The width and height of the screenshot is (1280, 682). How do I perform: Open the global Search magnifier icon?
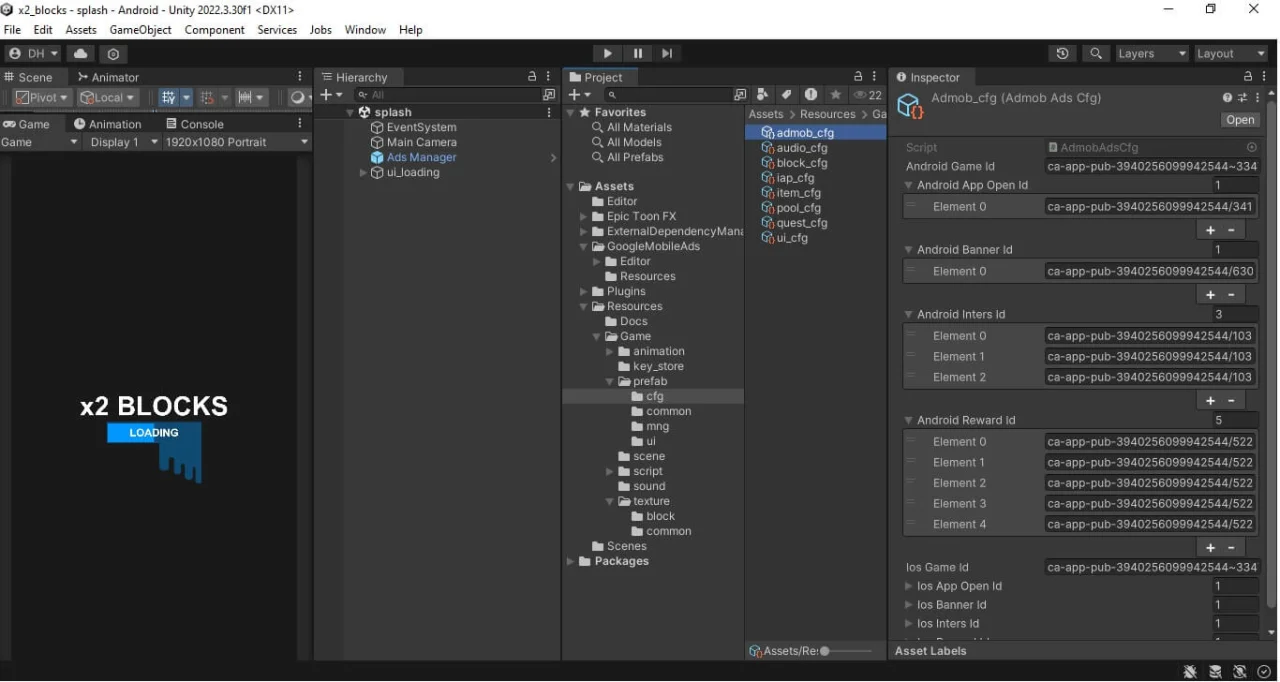pos(1097,54)
